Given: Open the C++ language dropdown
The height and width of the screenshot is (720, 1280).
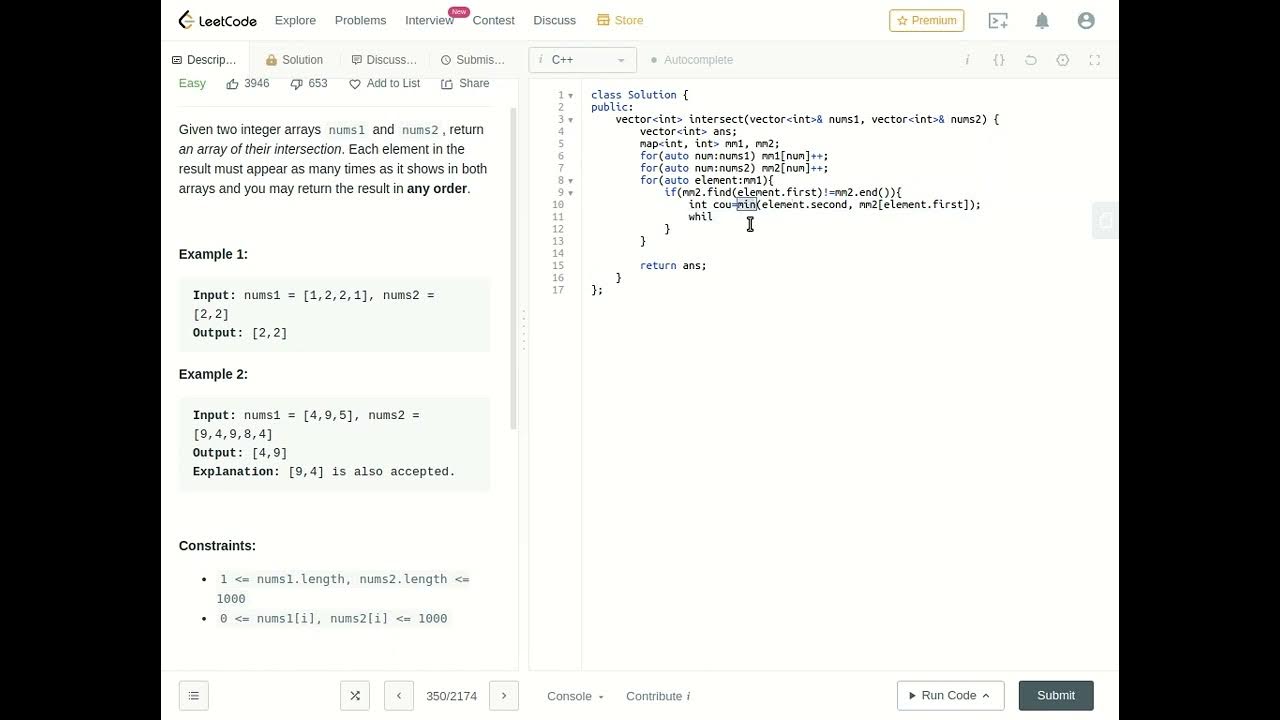Looking at the screenshot, I should (x=582, y=60).
